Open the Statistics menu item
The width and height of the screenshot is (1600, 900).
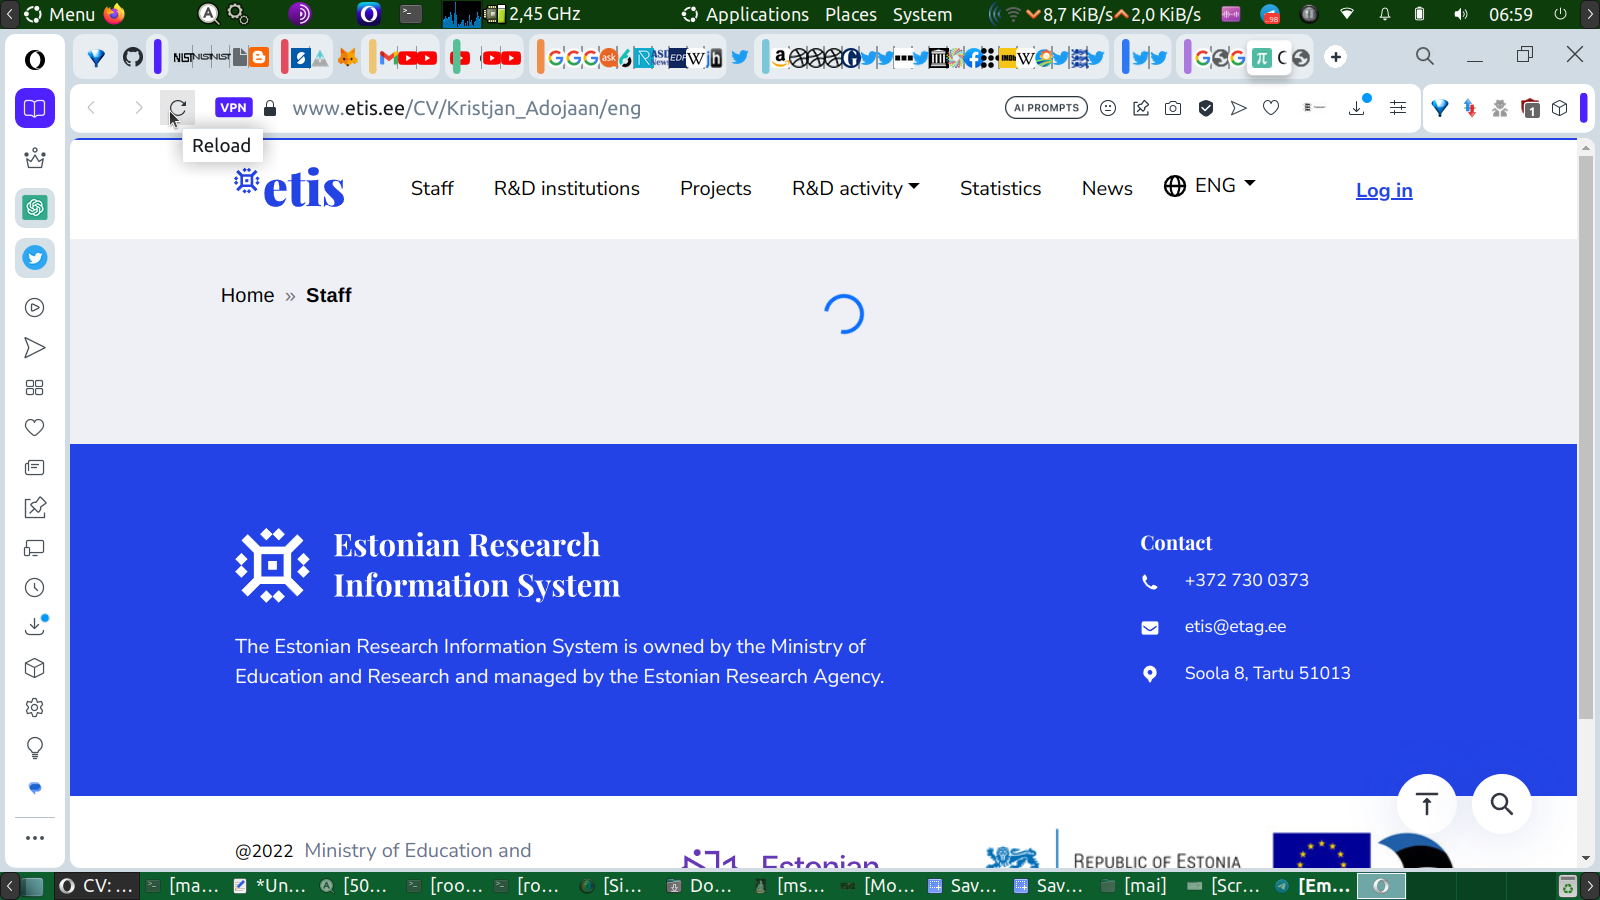(1000, 188)
